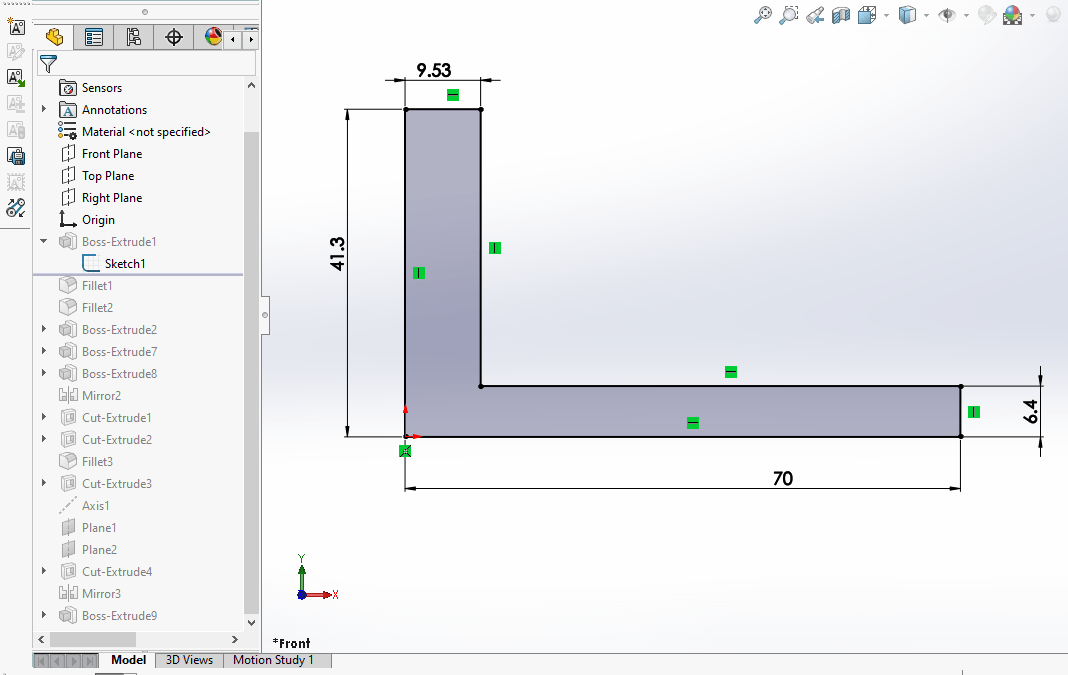Switch to the Motion Study 1 tab

(274, 660)
